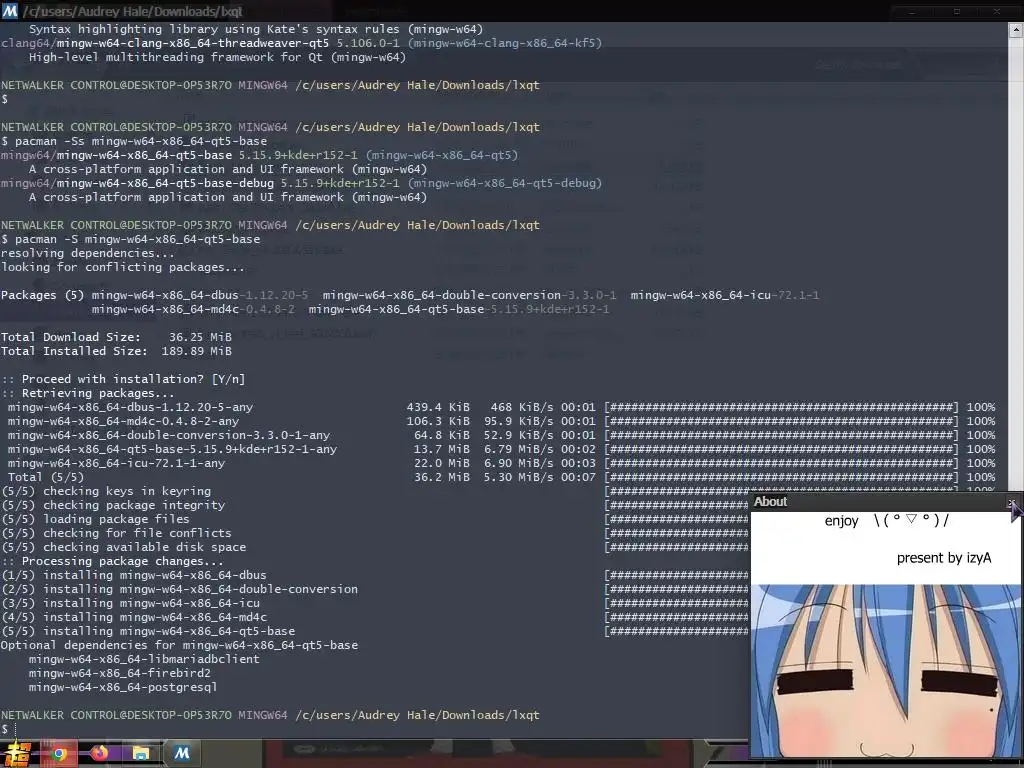Viewport: 1024px width, 768px height.
Task: Click the '(5/5) checking keys in keyring' line
Action: (x=106, y=491)
